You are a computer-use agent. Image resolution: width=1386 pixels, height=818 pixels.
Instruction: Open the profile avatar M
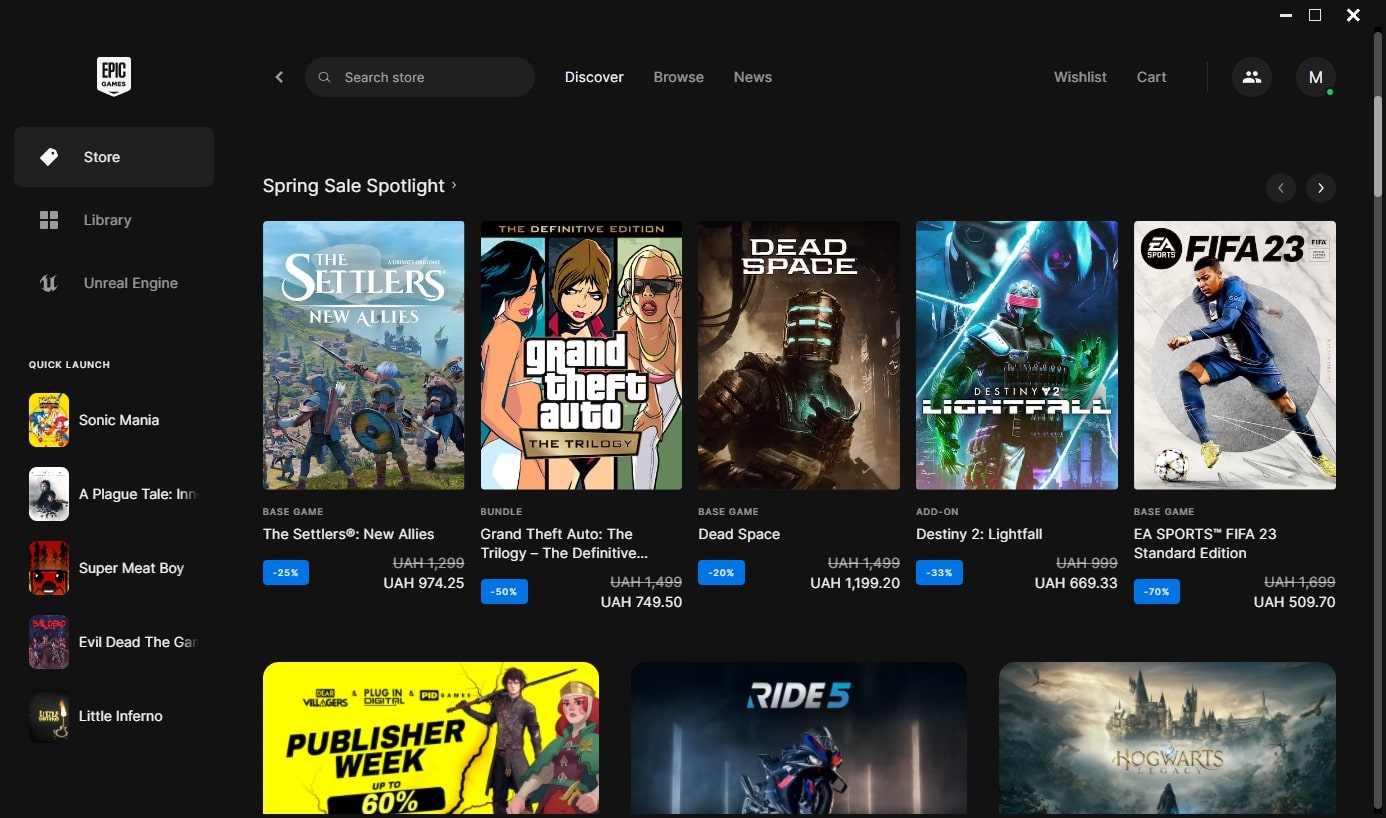pyautogui.click(x=1316, y=77)
